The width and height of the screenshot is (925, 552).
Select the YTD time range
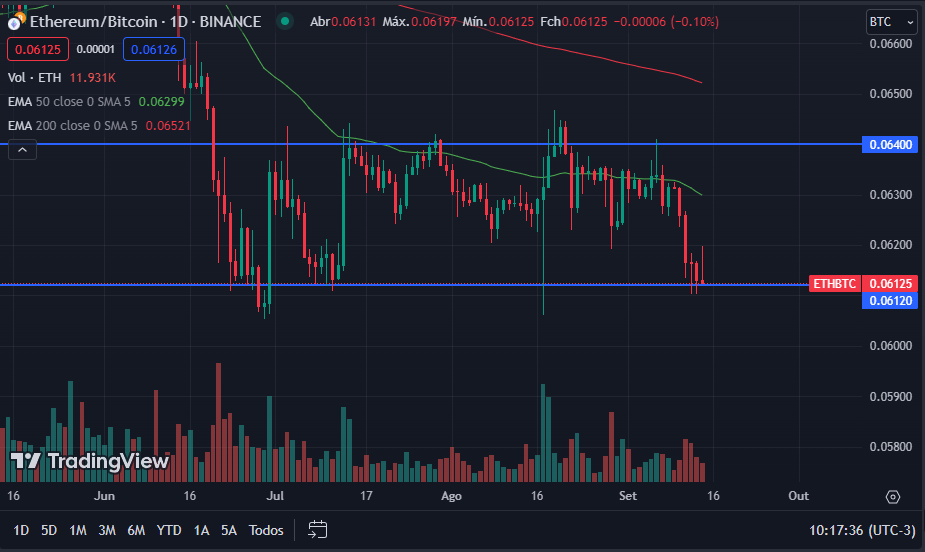(x=169, y=530)
